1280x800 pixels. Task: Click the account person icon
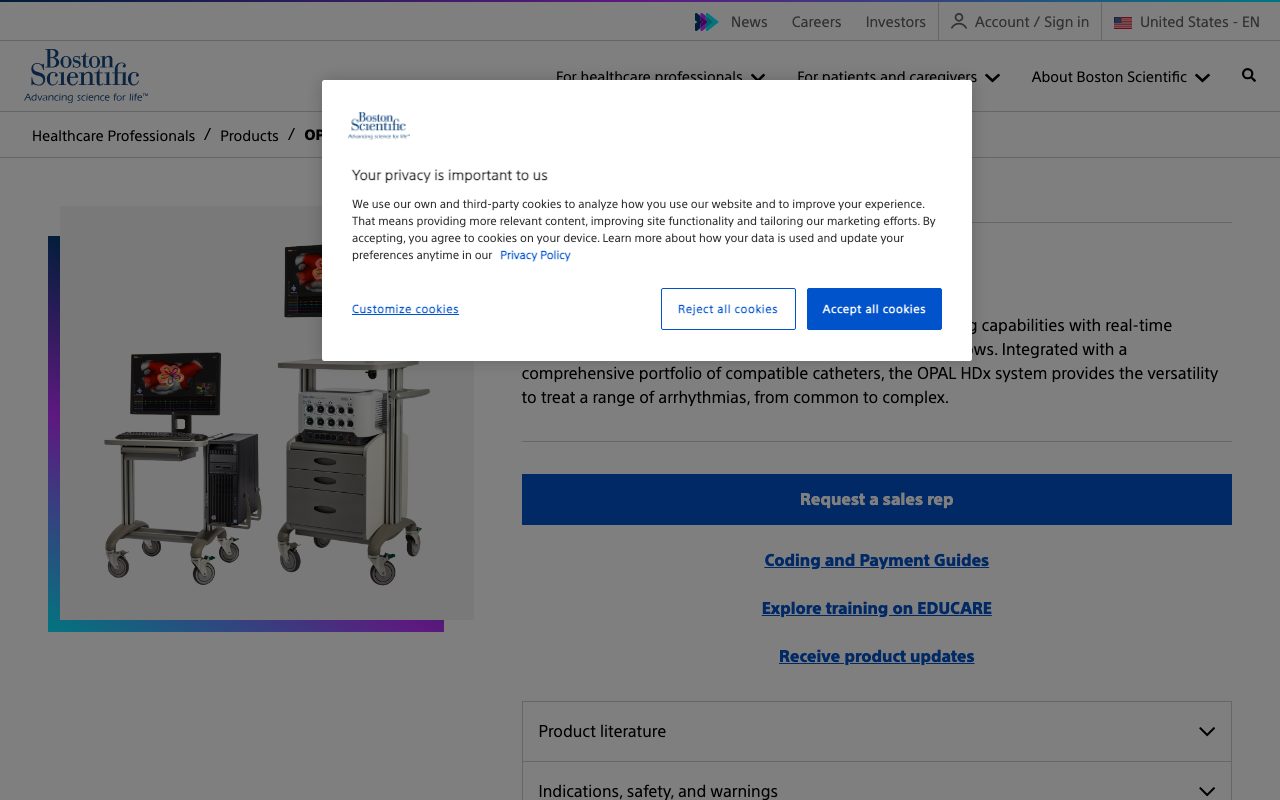(959, 21)
